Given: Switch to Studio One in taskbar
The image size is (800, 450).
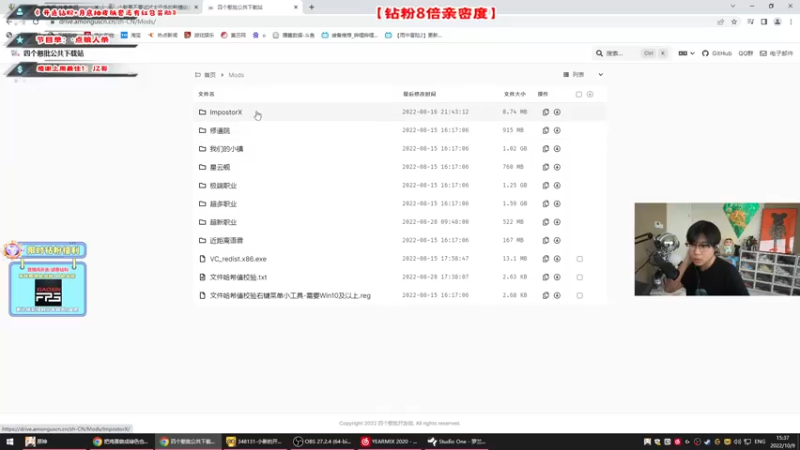Looking at the screenshot, I should point(457,442).
